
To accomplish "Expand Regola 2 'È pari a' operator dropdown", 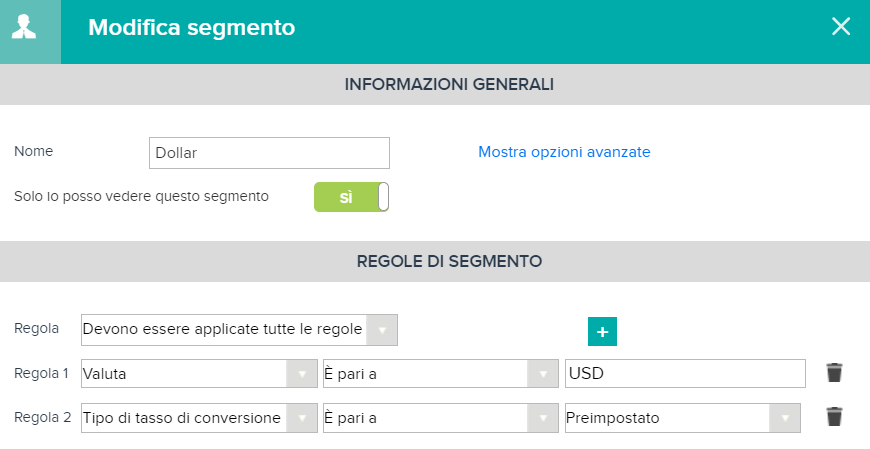I will pyautogui.click(x=441, y=418).
